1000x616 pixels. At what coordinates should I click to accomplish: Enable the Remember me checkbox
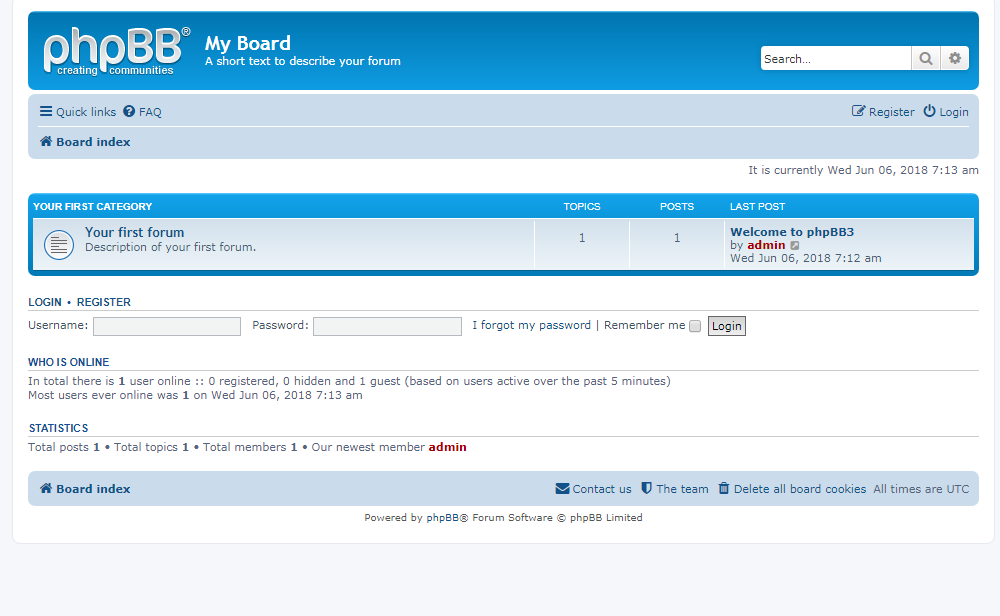[694, 326]
